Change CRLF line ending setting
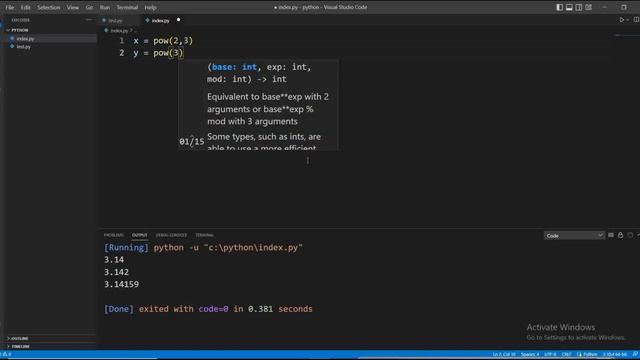The height and width of the screenshot is (360, 640). (567, 354)
